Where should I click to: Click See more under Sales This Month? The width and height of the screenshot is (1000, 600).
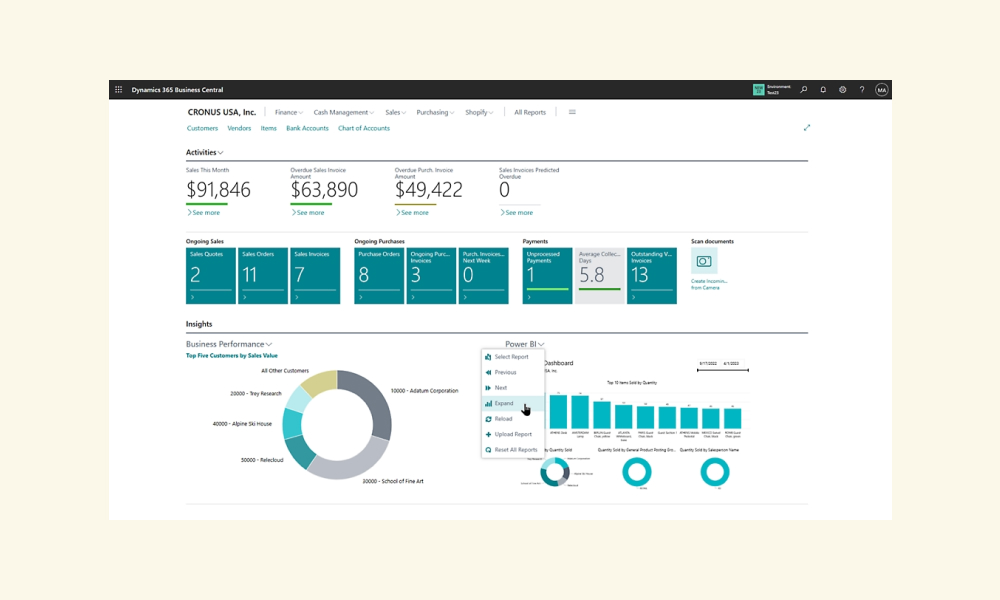[203, 213]
